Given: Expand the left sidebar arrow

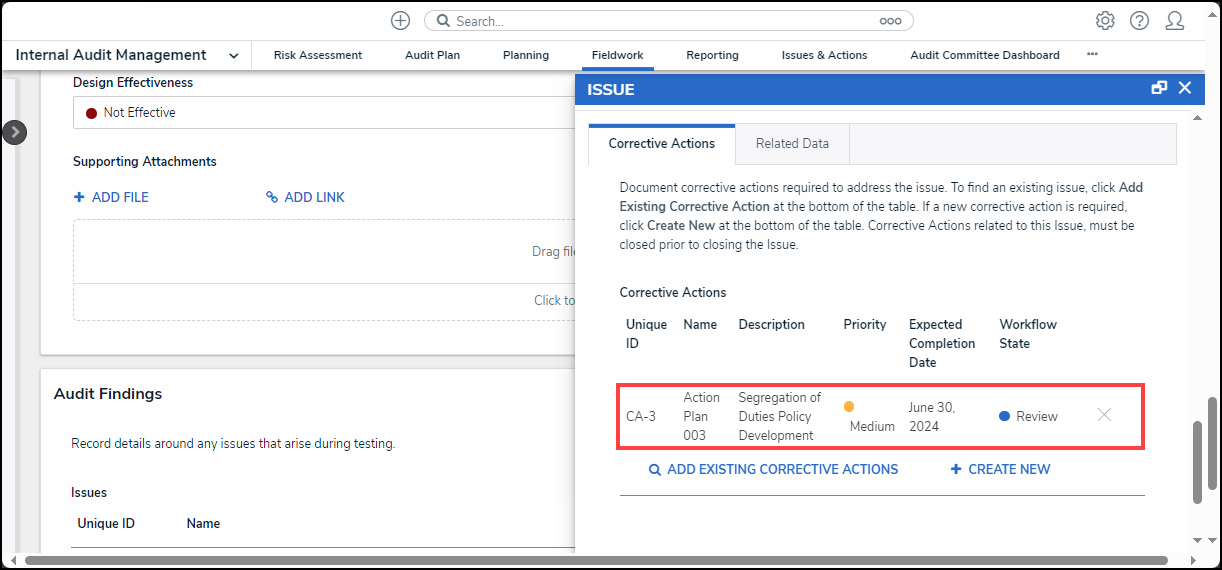Looking at the screenshot, I should coord(14,132).
